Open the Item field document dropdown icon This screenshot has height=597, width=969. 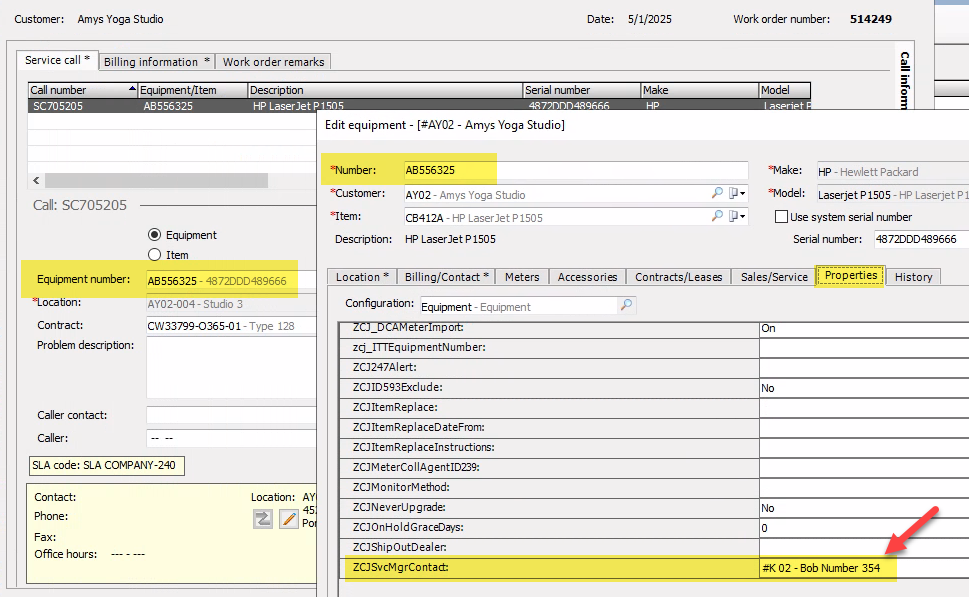click(737, 216)
